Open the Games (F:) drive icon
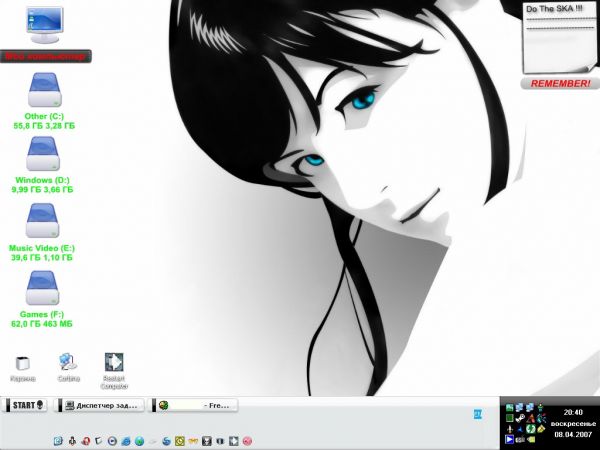Image resolution: width=600 pixels, height=450 pixels. pyautogui.click(x=42, y=288)
